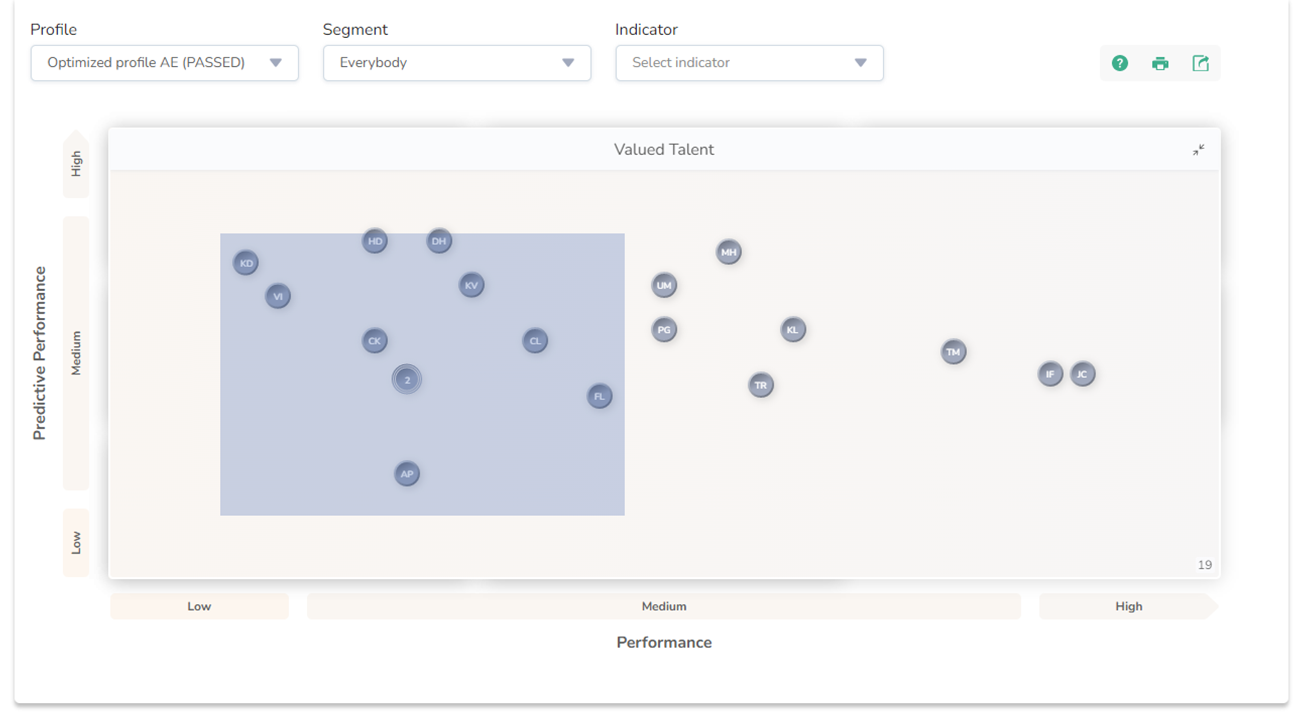Viewport: 1302px width, 717px height.
Task: Click the TM person marker
Action: pyautogui.click(x=954, y=352)
